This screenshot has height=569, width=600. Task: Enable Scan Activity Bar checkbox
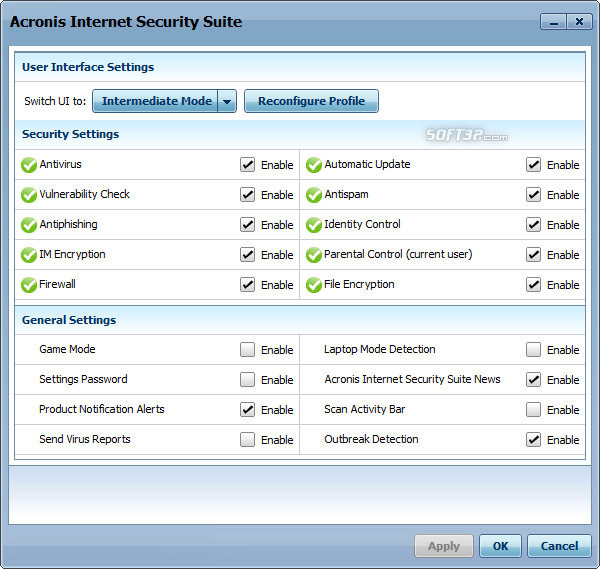[x=533, y=409]
